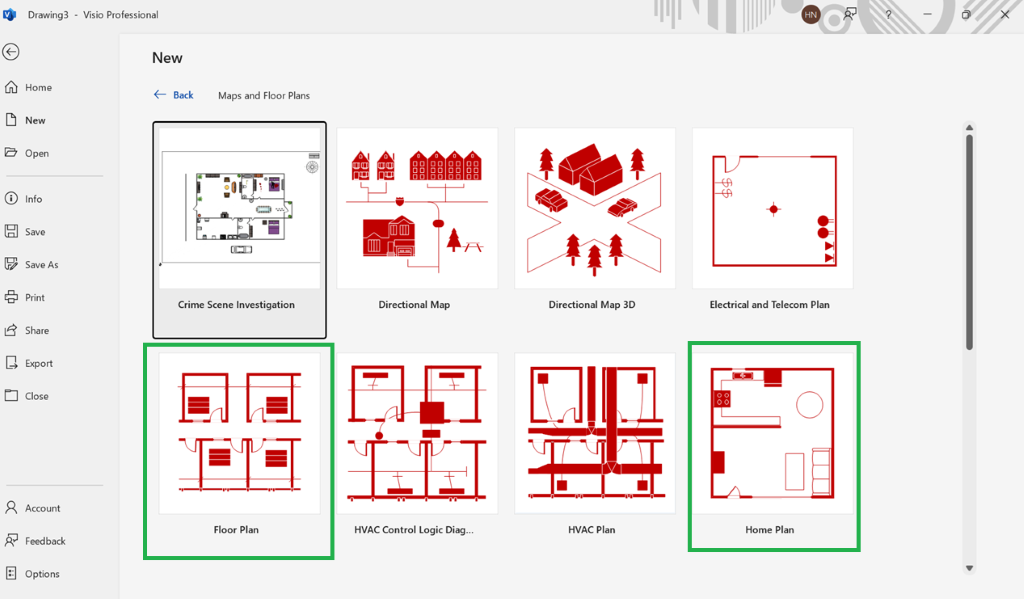Image resolution: width=1024 pixels, height=599 pixels.
Task: Click the Electrical and Telecom Plan label
Action: (x=769, y=305)
